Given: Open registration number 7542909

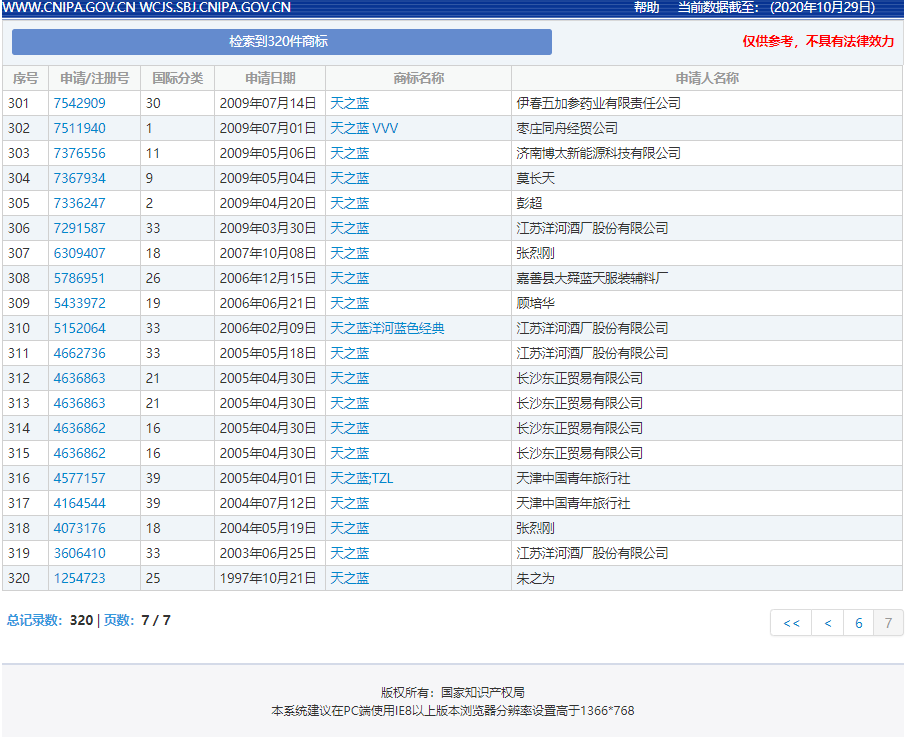Looking at the screenshot, I should pyautogui.click(x=79, y=103).
